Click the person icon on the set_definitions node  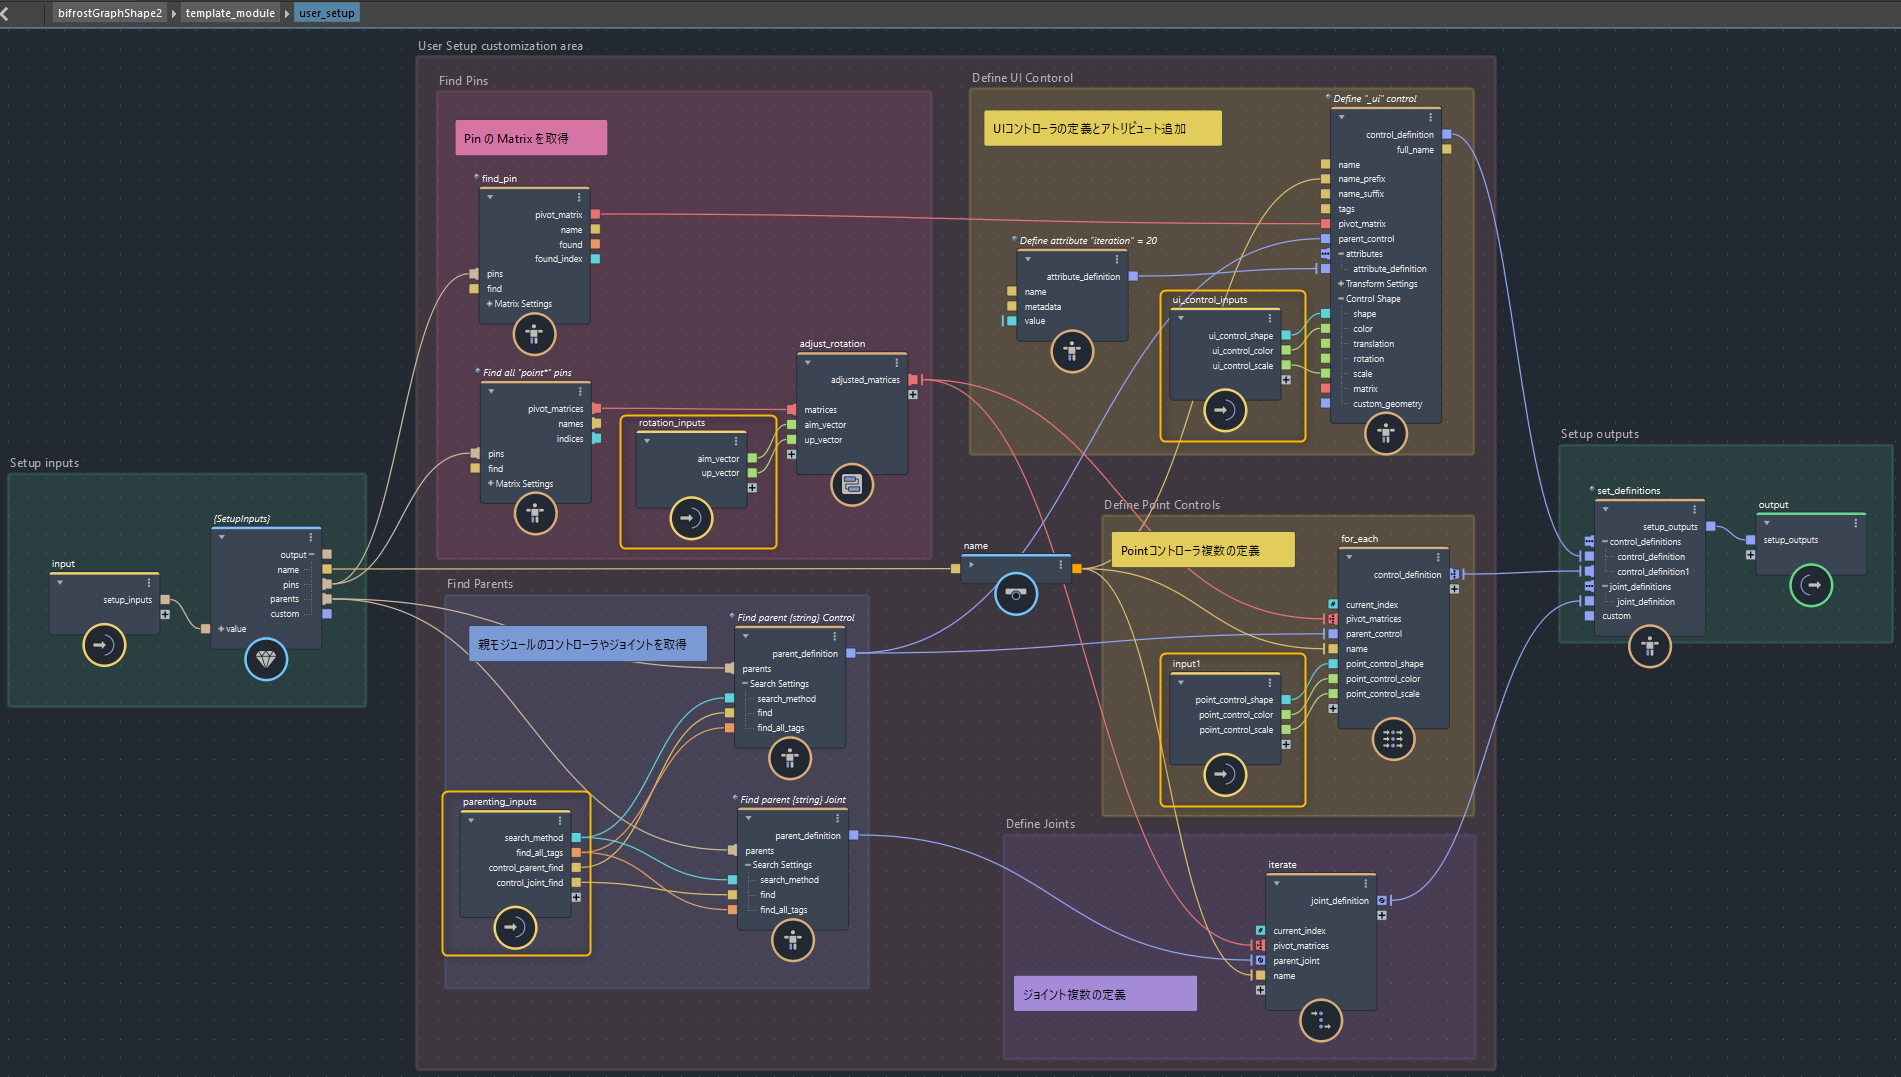click(1649, 646)
